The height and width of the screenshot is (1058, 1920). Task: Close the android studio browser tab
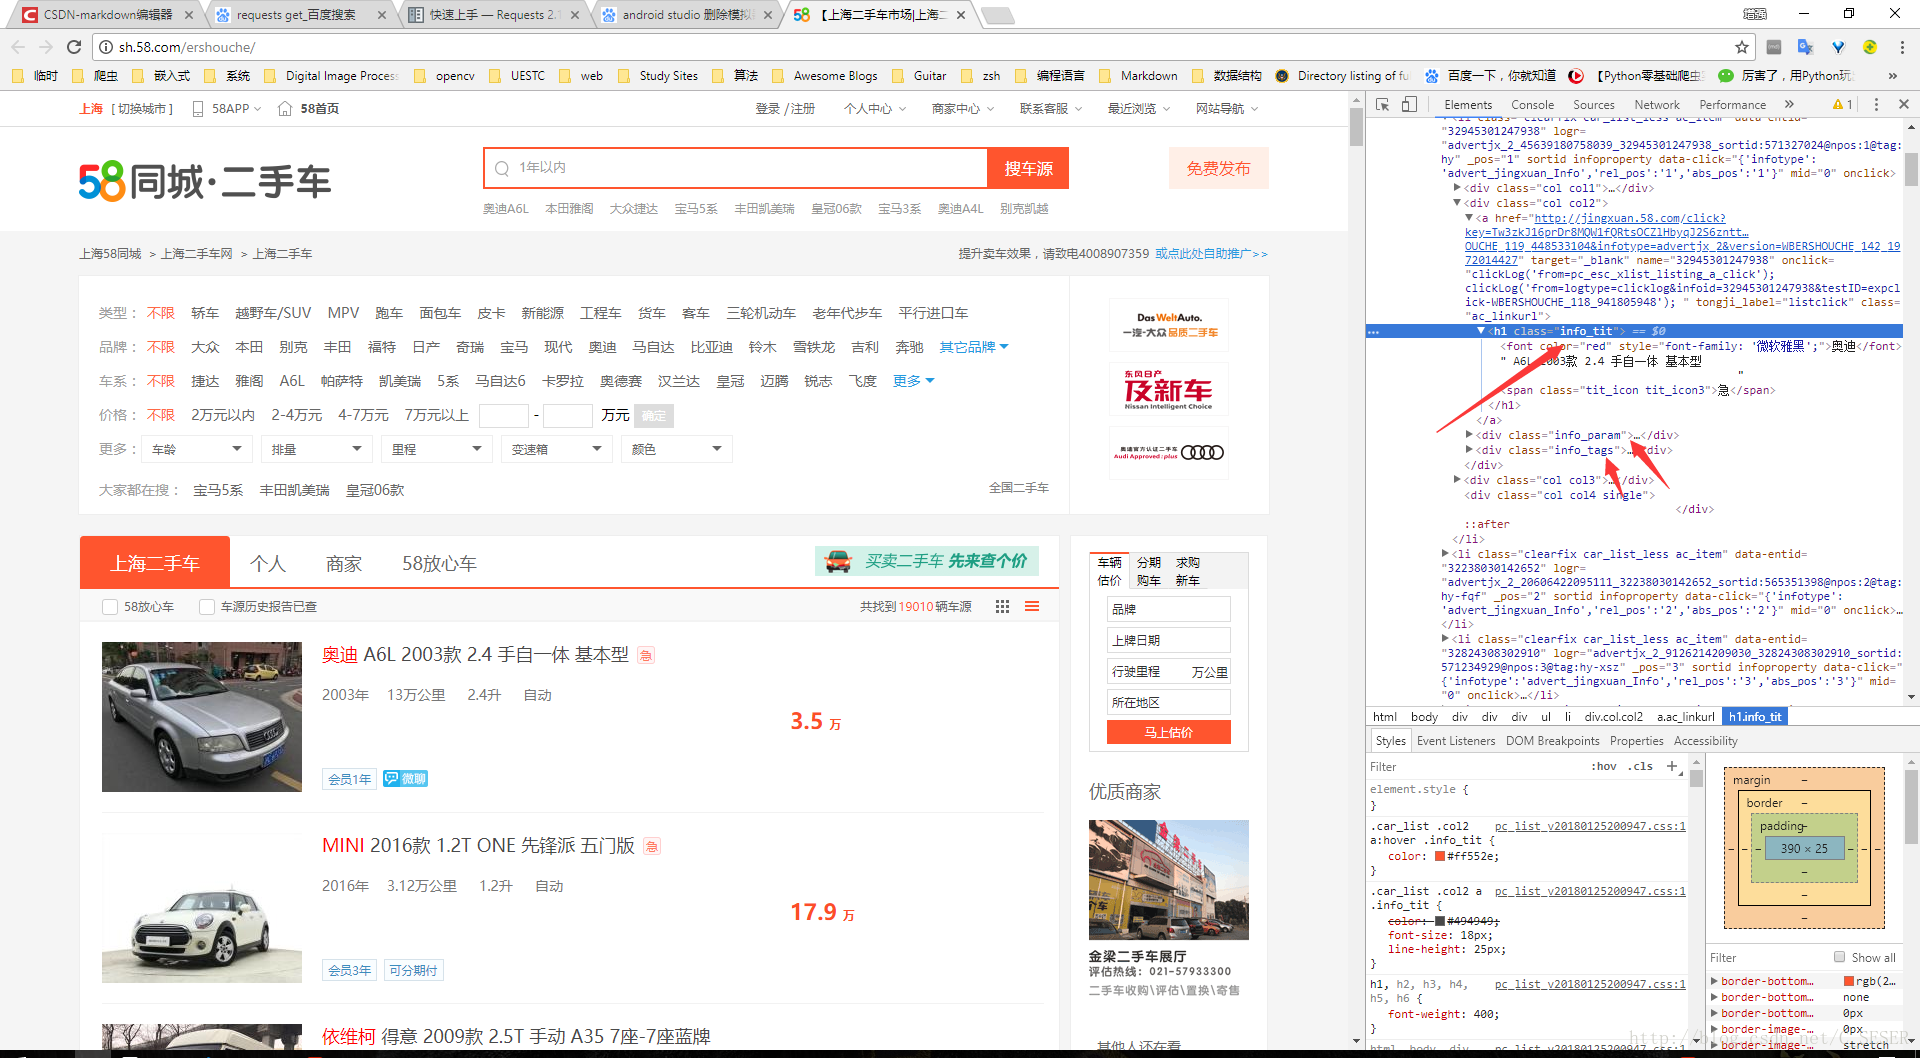tap(768, 15)
